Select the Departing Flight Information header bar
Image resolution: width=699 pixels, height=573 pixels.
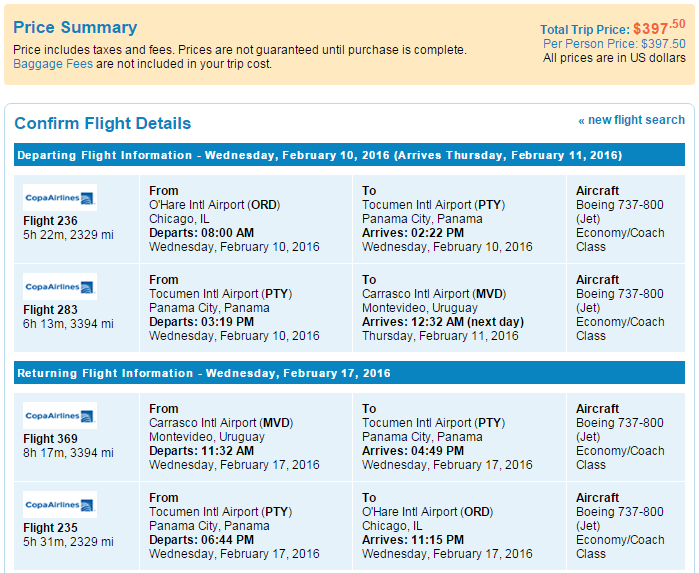coord(350,155)
